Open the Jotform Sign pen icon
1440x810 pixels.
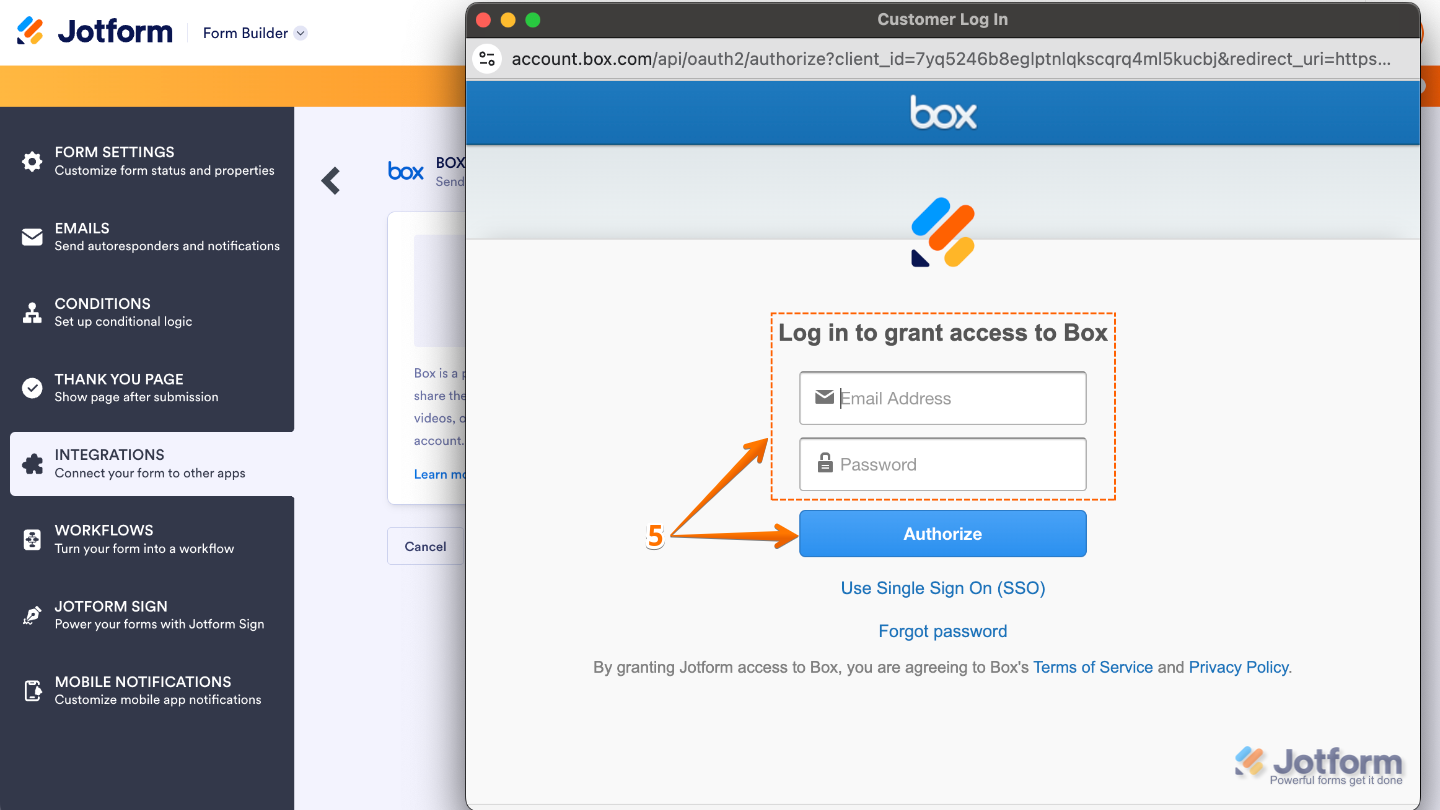[x=32, y=615]
